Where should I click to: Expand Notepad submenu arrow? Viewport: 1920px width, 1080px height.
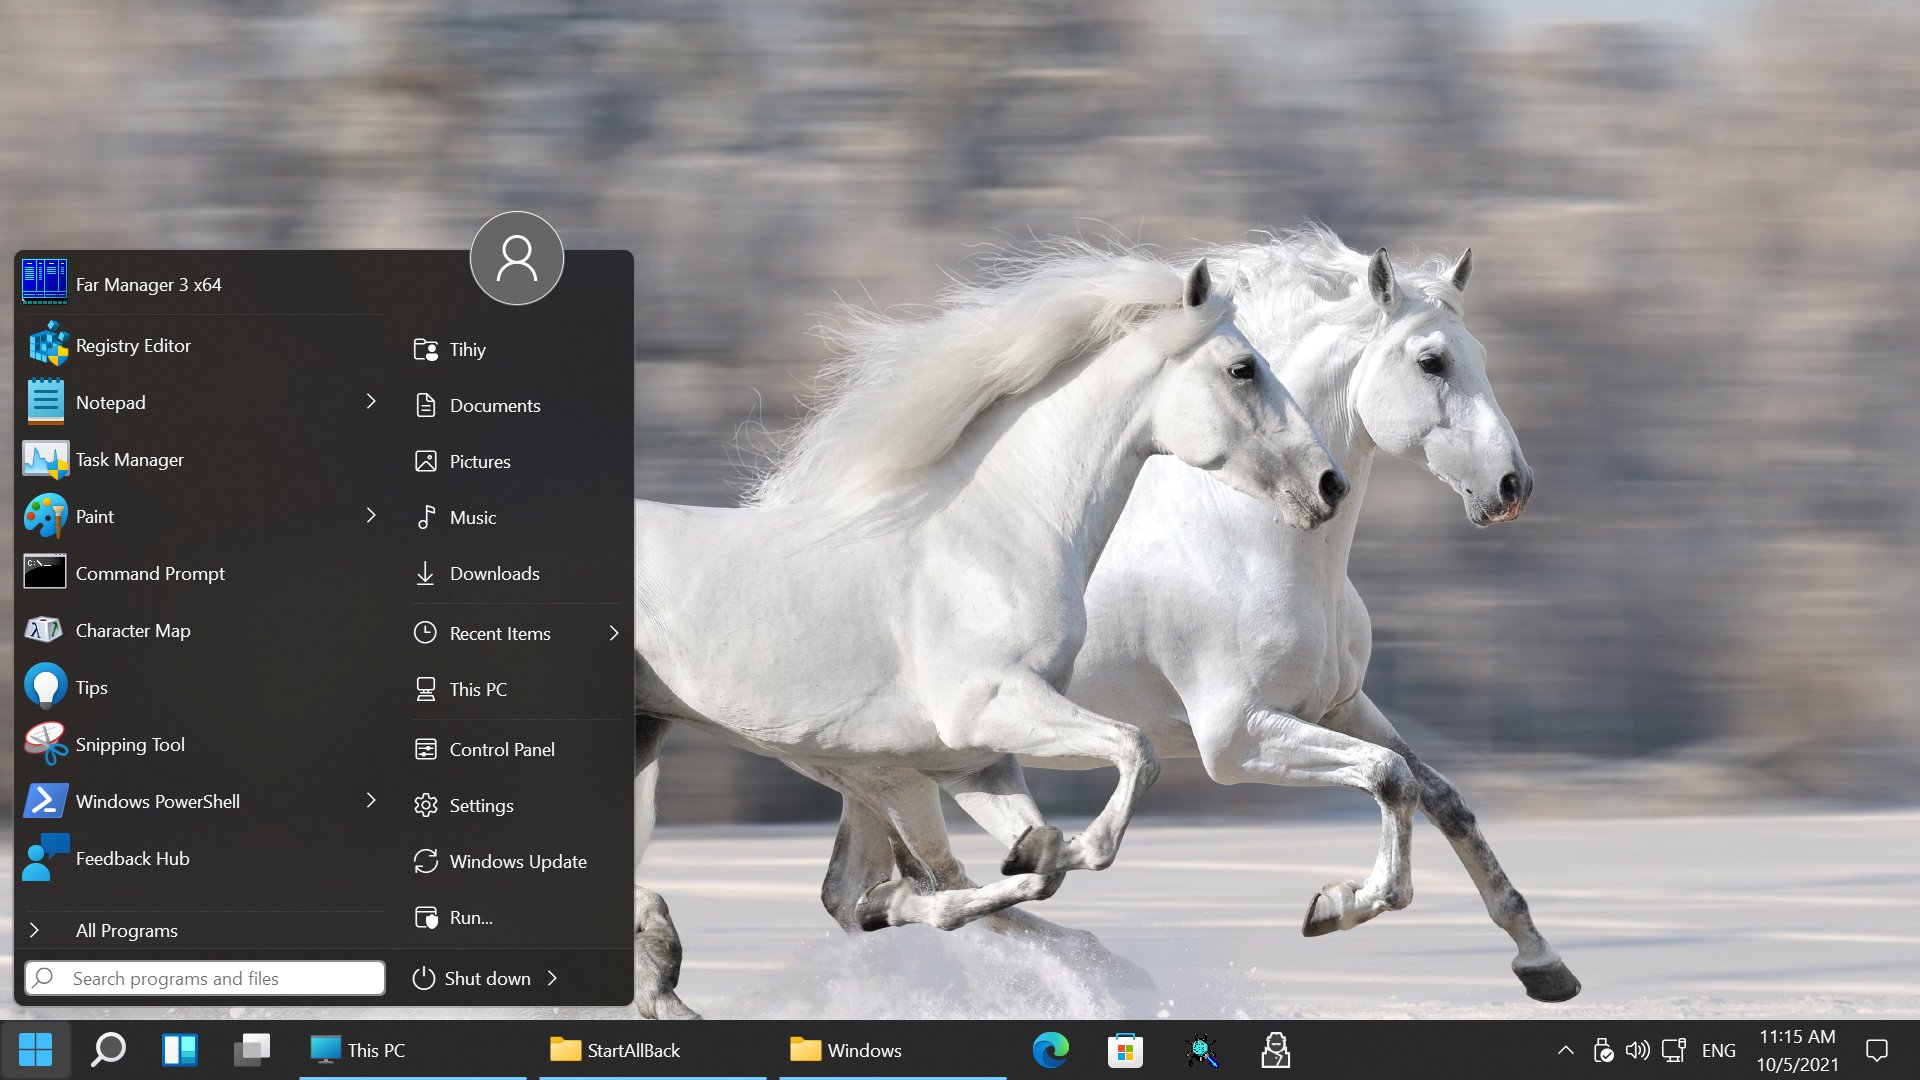[371, 401]
